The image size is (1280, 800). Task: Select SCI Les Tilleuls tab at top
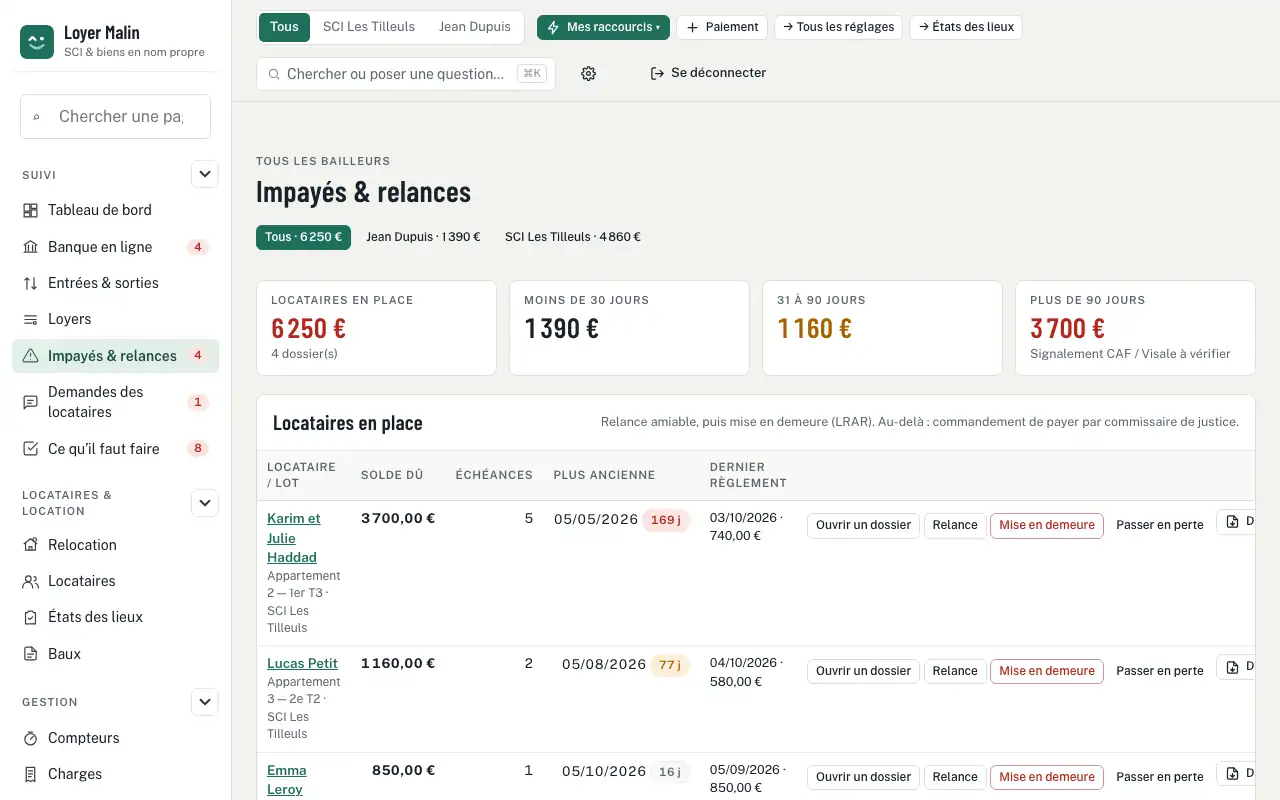tap(369, 27)
